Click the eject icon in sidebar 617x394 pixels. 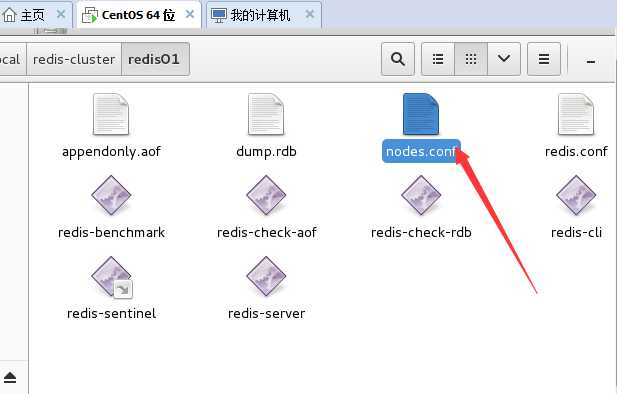click(10, 377)
